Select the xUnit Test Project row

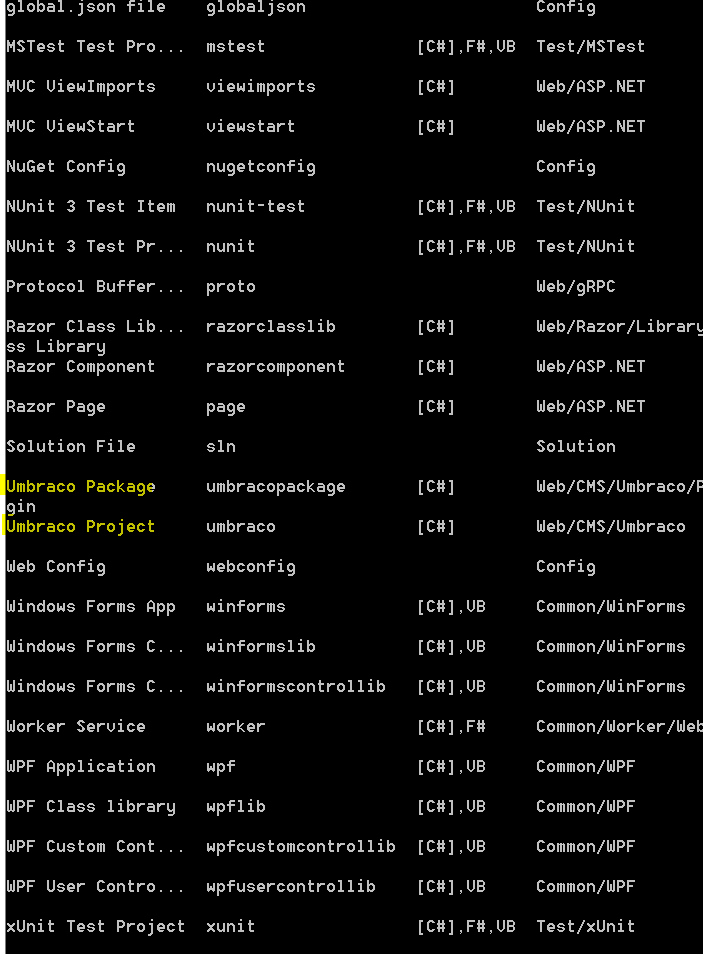tap(352, 927)
